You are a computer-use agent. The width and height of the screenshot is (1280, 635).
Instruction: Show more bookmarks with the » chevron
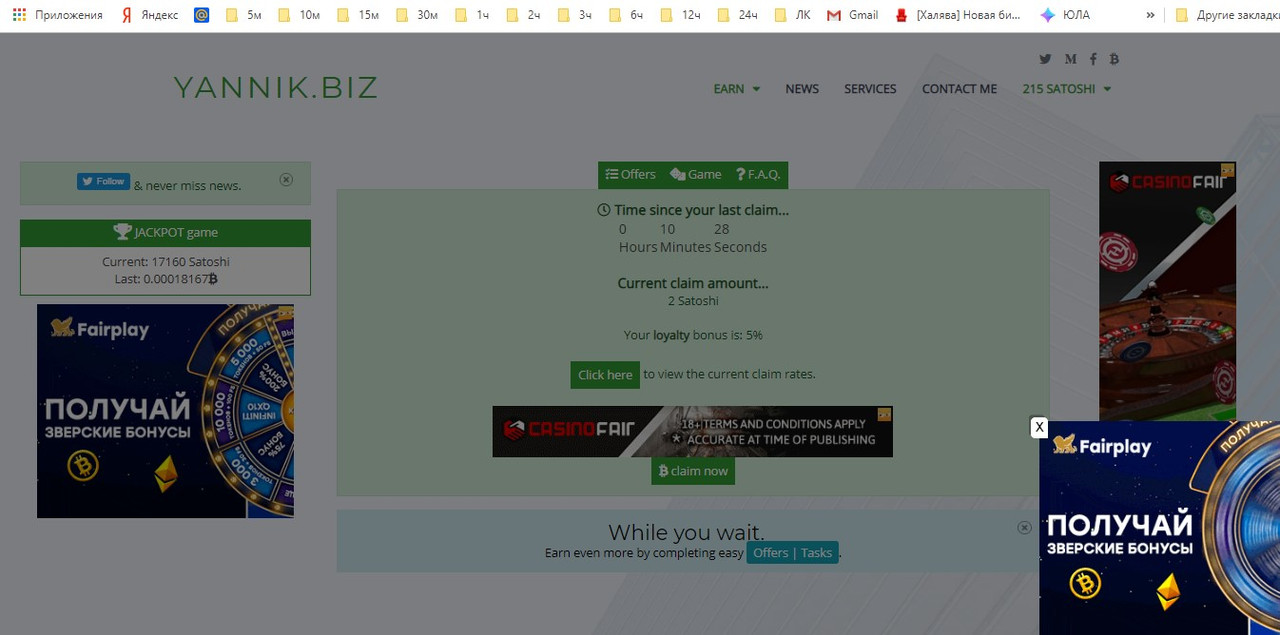[x=1150, y=15]
